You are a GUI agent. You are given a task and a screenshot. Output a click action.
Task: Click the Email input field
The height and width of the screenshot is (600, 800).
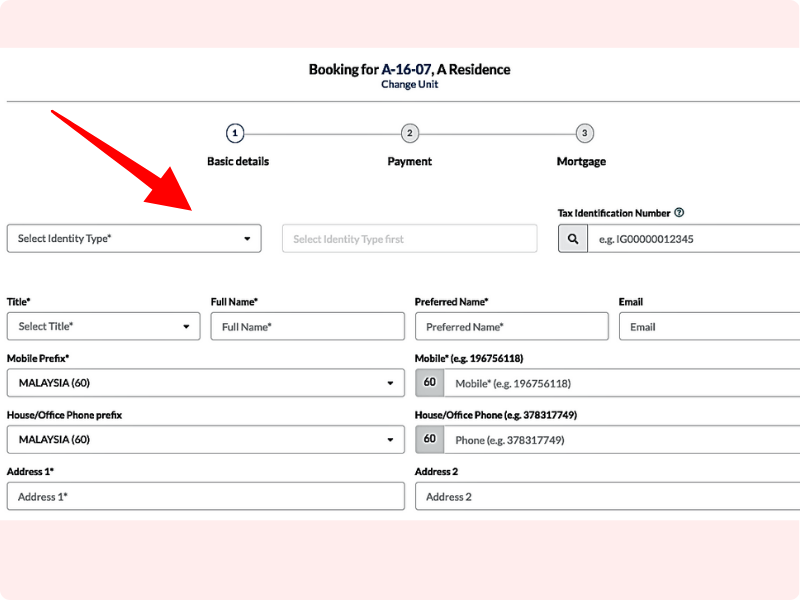(x=708, y=326)
